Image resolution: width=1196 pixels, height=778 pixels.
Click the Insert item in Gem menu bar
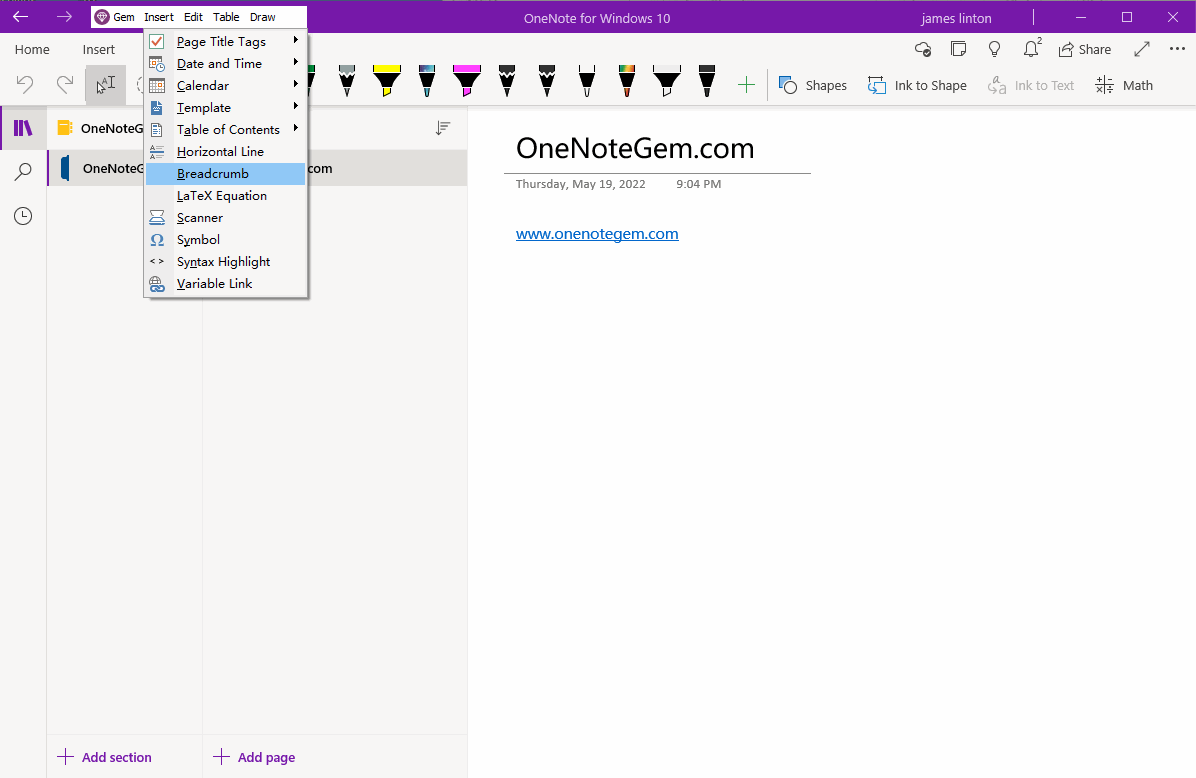(x=159, y=17)
